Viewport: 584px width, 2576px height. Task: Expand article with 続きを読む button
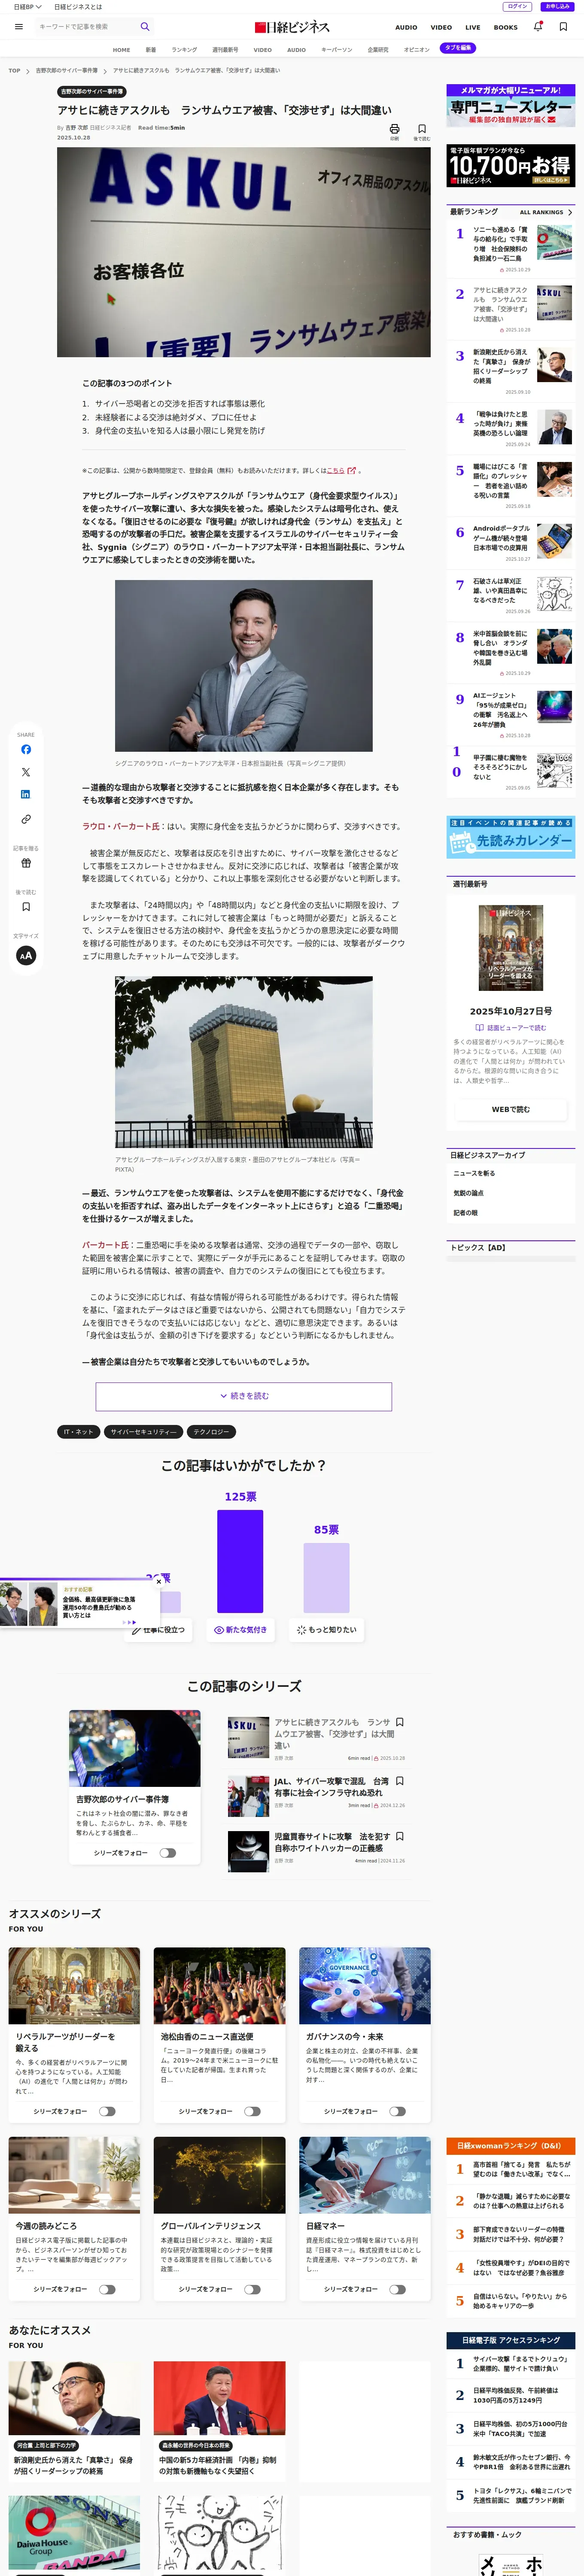tap(244, 1396)
